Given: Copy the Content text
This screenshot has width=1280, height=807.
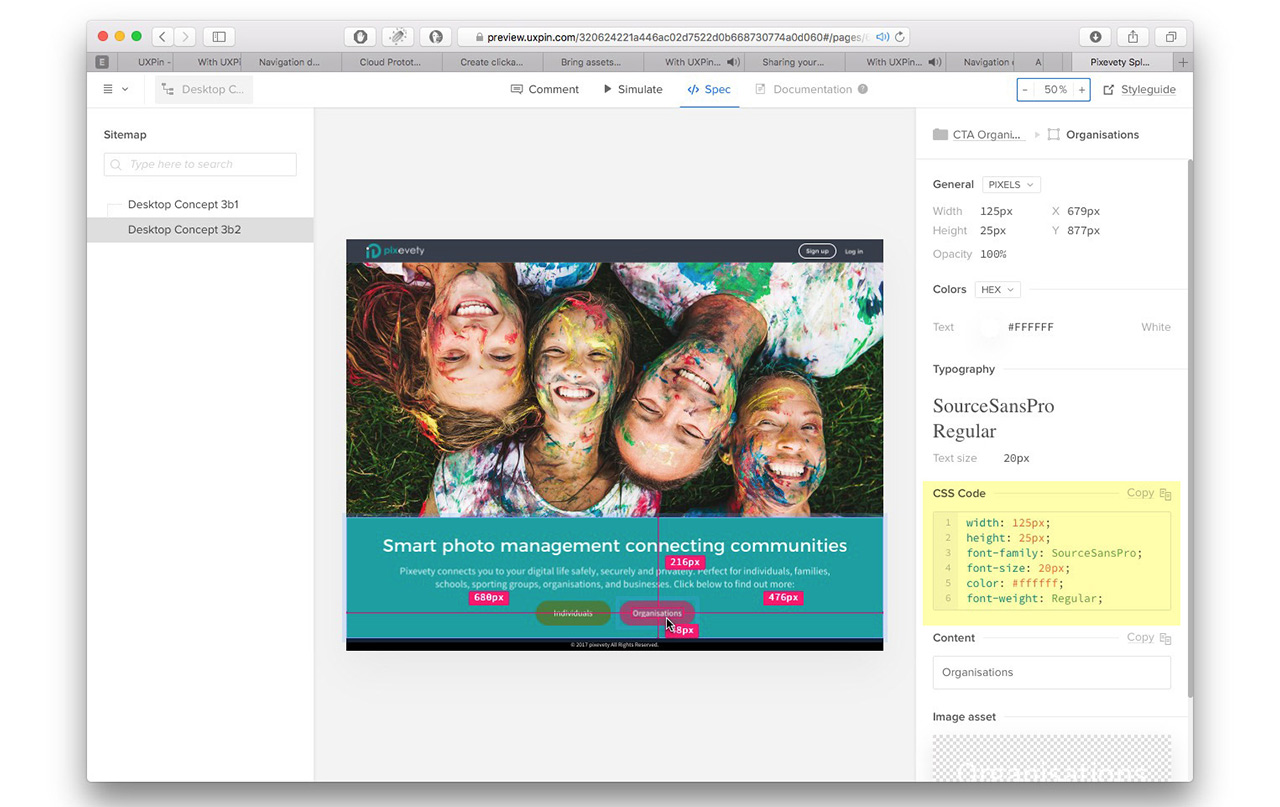Looking at the screenshot, I should point(1148,637).
